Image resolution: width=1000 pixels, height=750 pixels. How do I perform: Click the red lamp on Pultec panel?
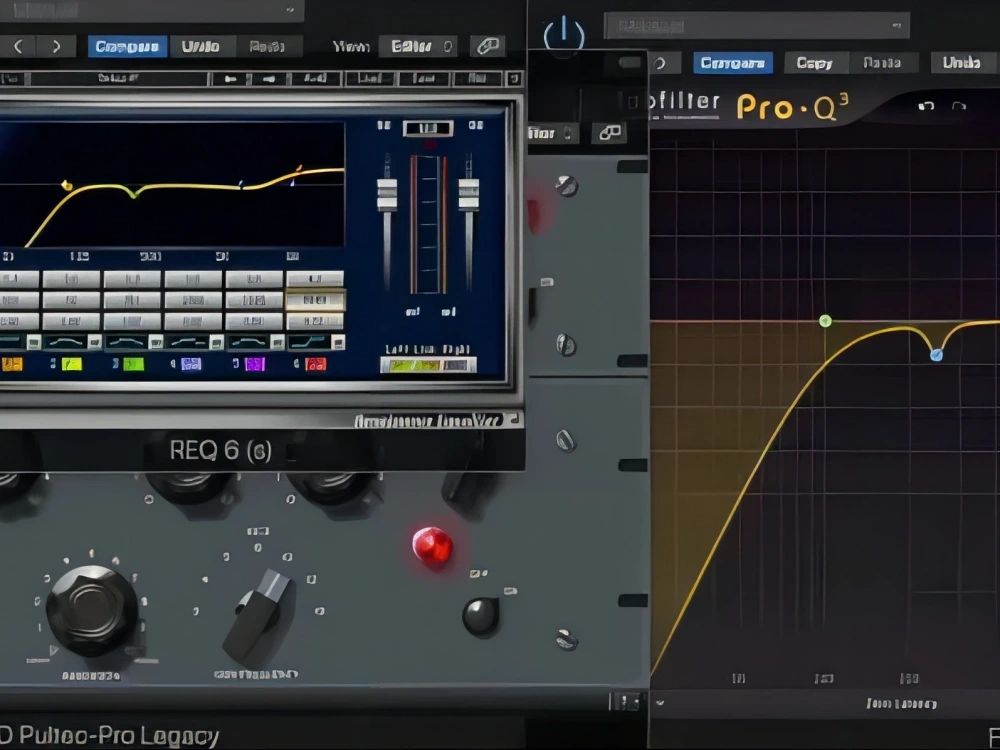(432, 547)
